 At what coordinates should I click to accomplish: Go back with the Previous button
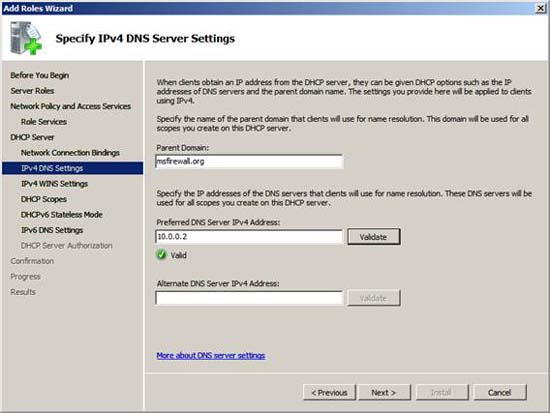click(329, 392)
